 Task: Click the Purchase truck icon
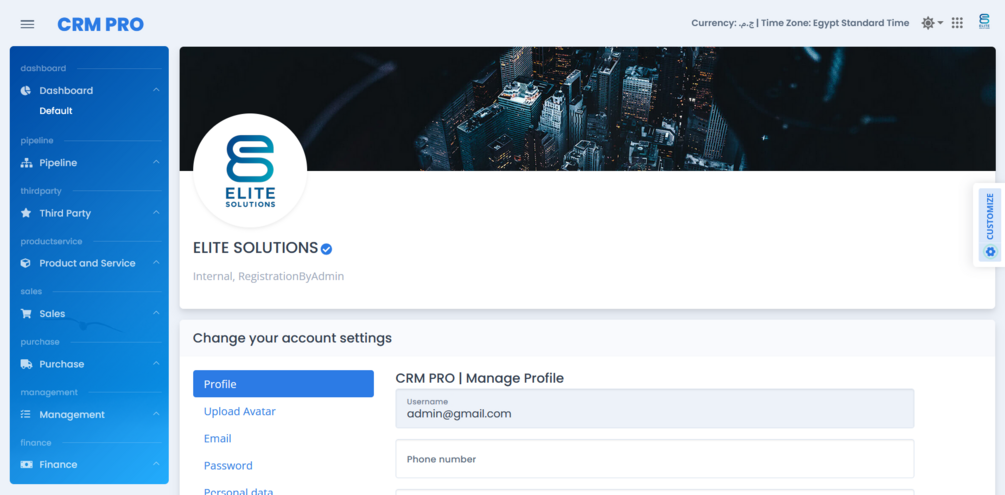tap(26, 364)
